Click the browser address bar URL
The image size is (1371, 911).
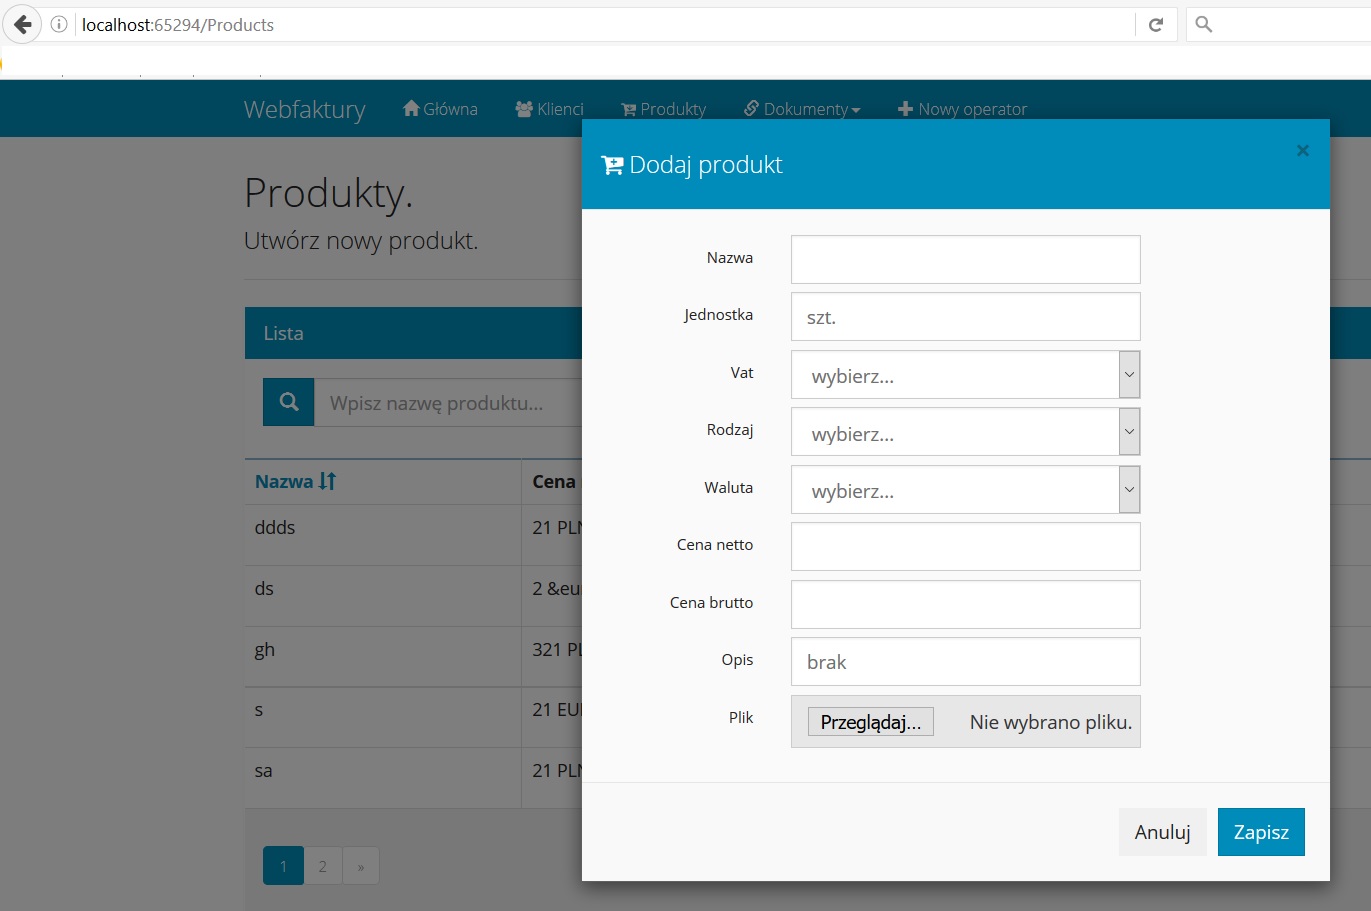pyautogui.click(x=178, y=25)
